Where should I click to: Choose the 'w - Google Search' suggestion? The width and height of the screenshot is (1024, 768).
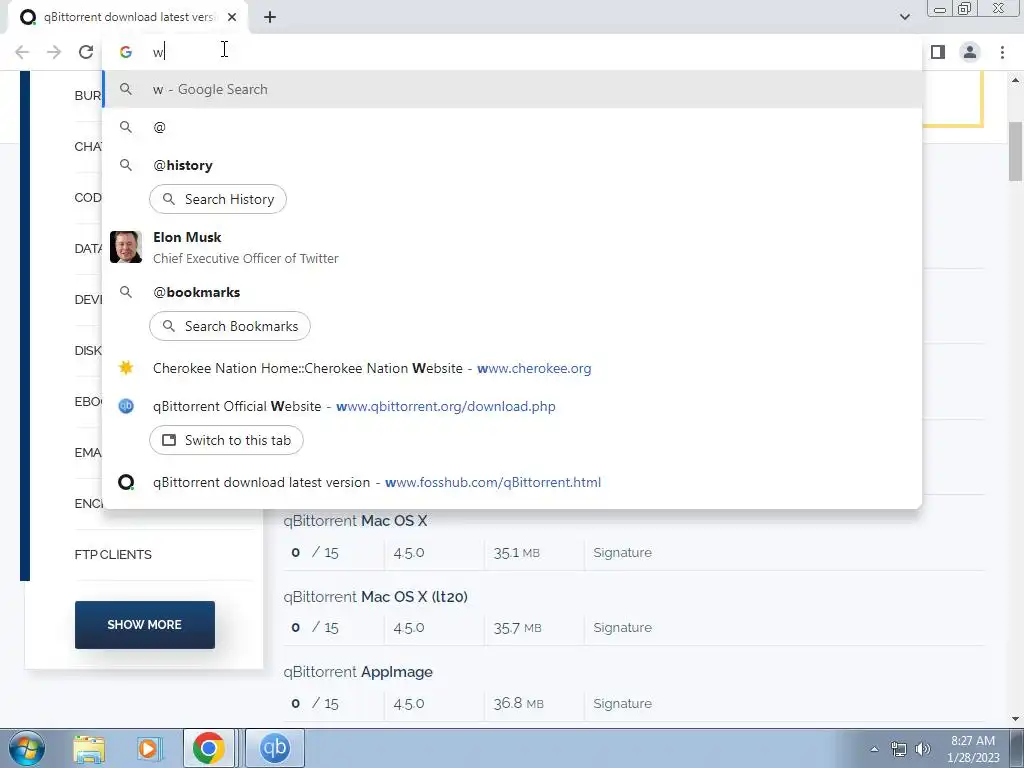point(513,89)
